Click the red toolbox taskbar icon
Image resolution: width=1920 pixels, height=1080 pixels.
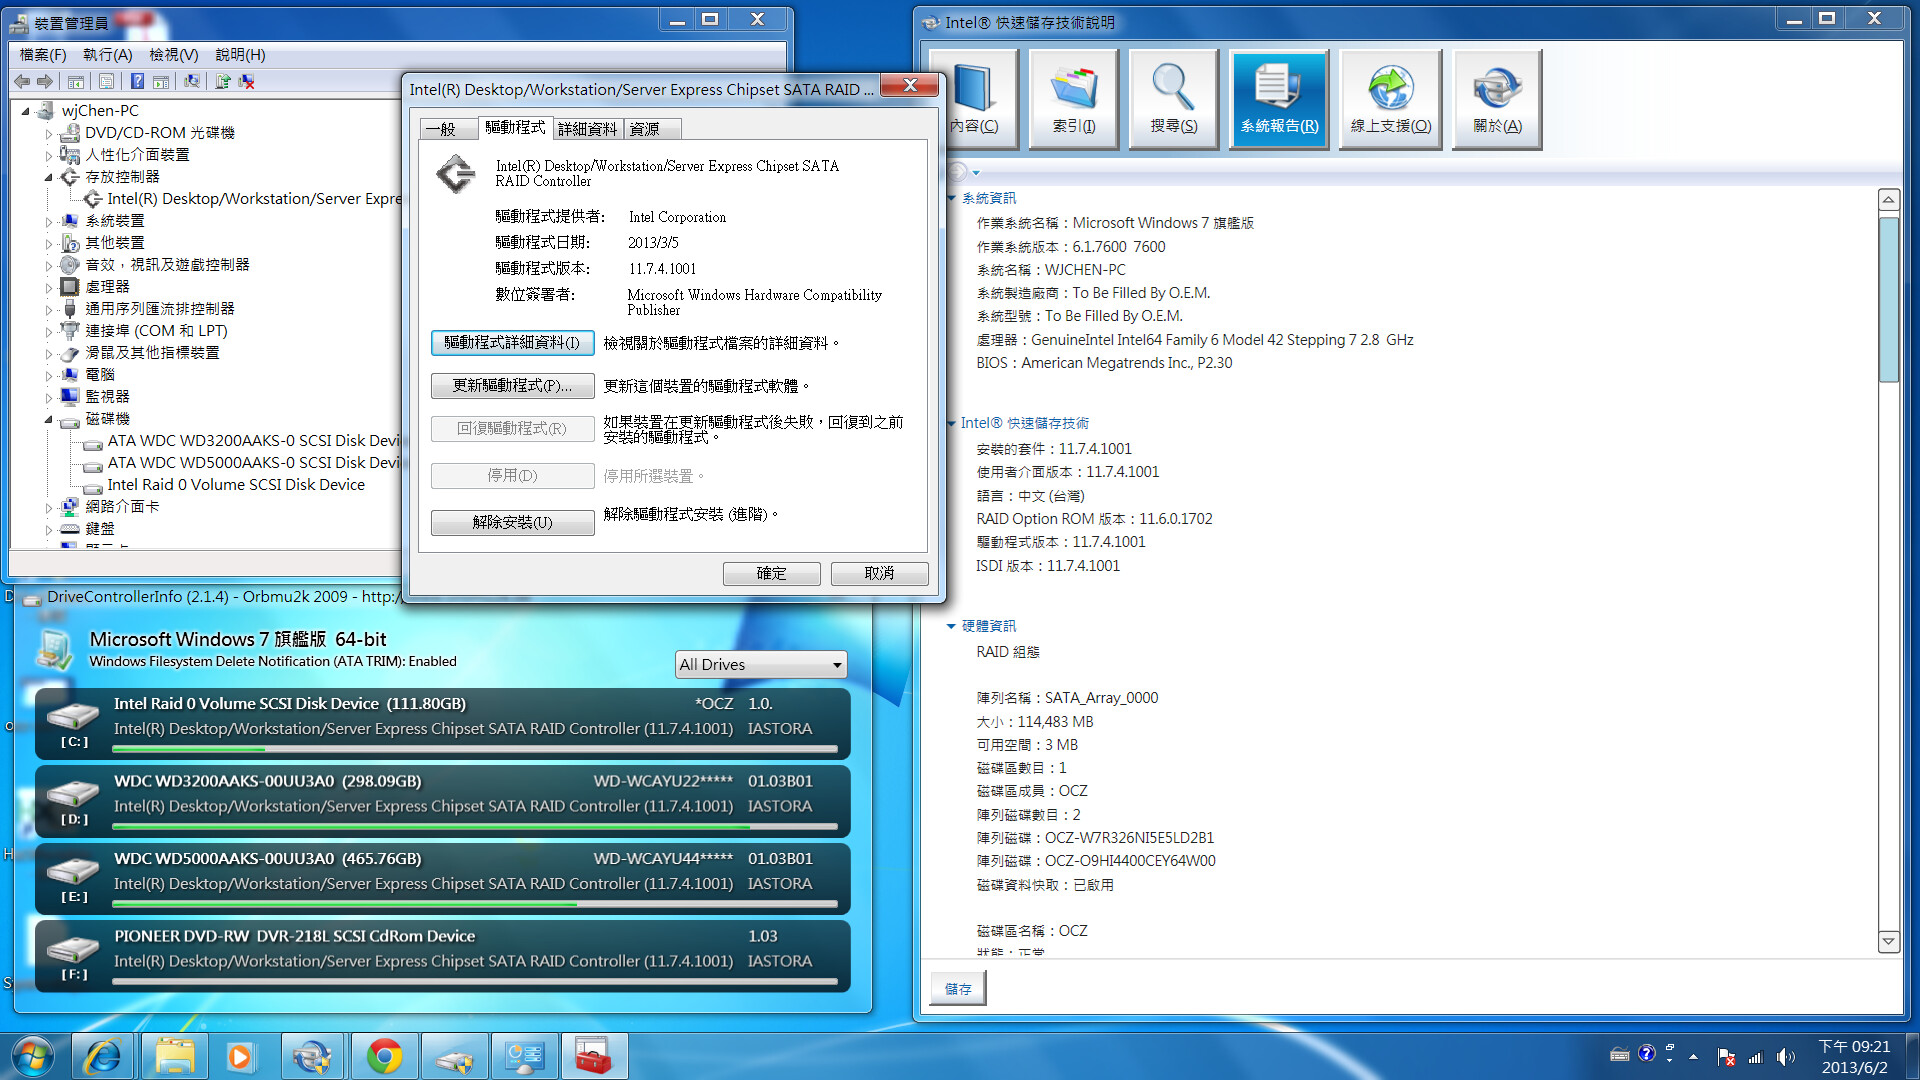point(594,1056)
